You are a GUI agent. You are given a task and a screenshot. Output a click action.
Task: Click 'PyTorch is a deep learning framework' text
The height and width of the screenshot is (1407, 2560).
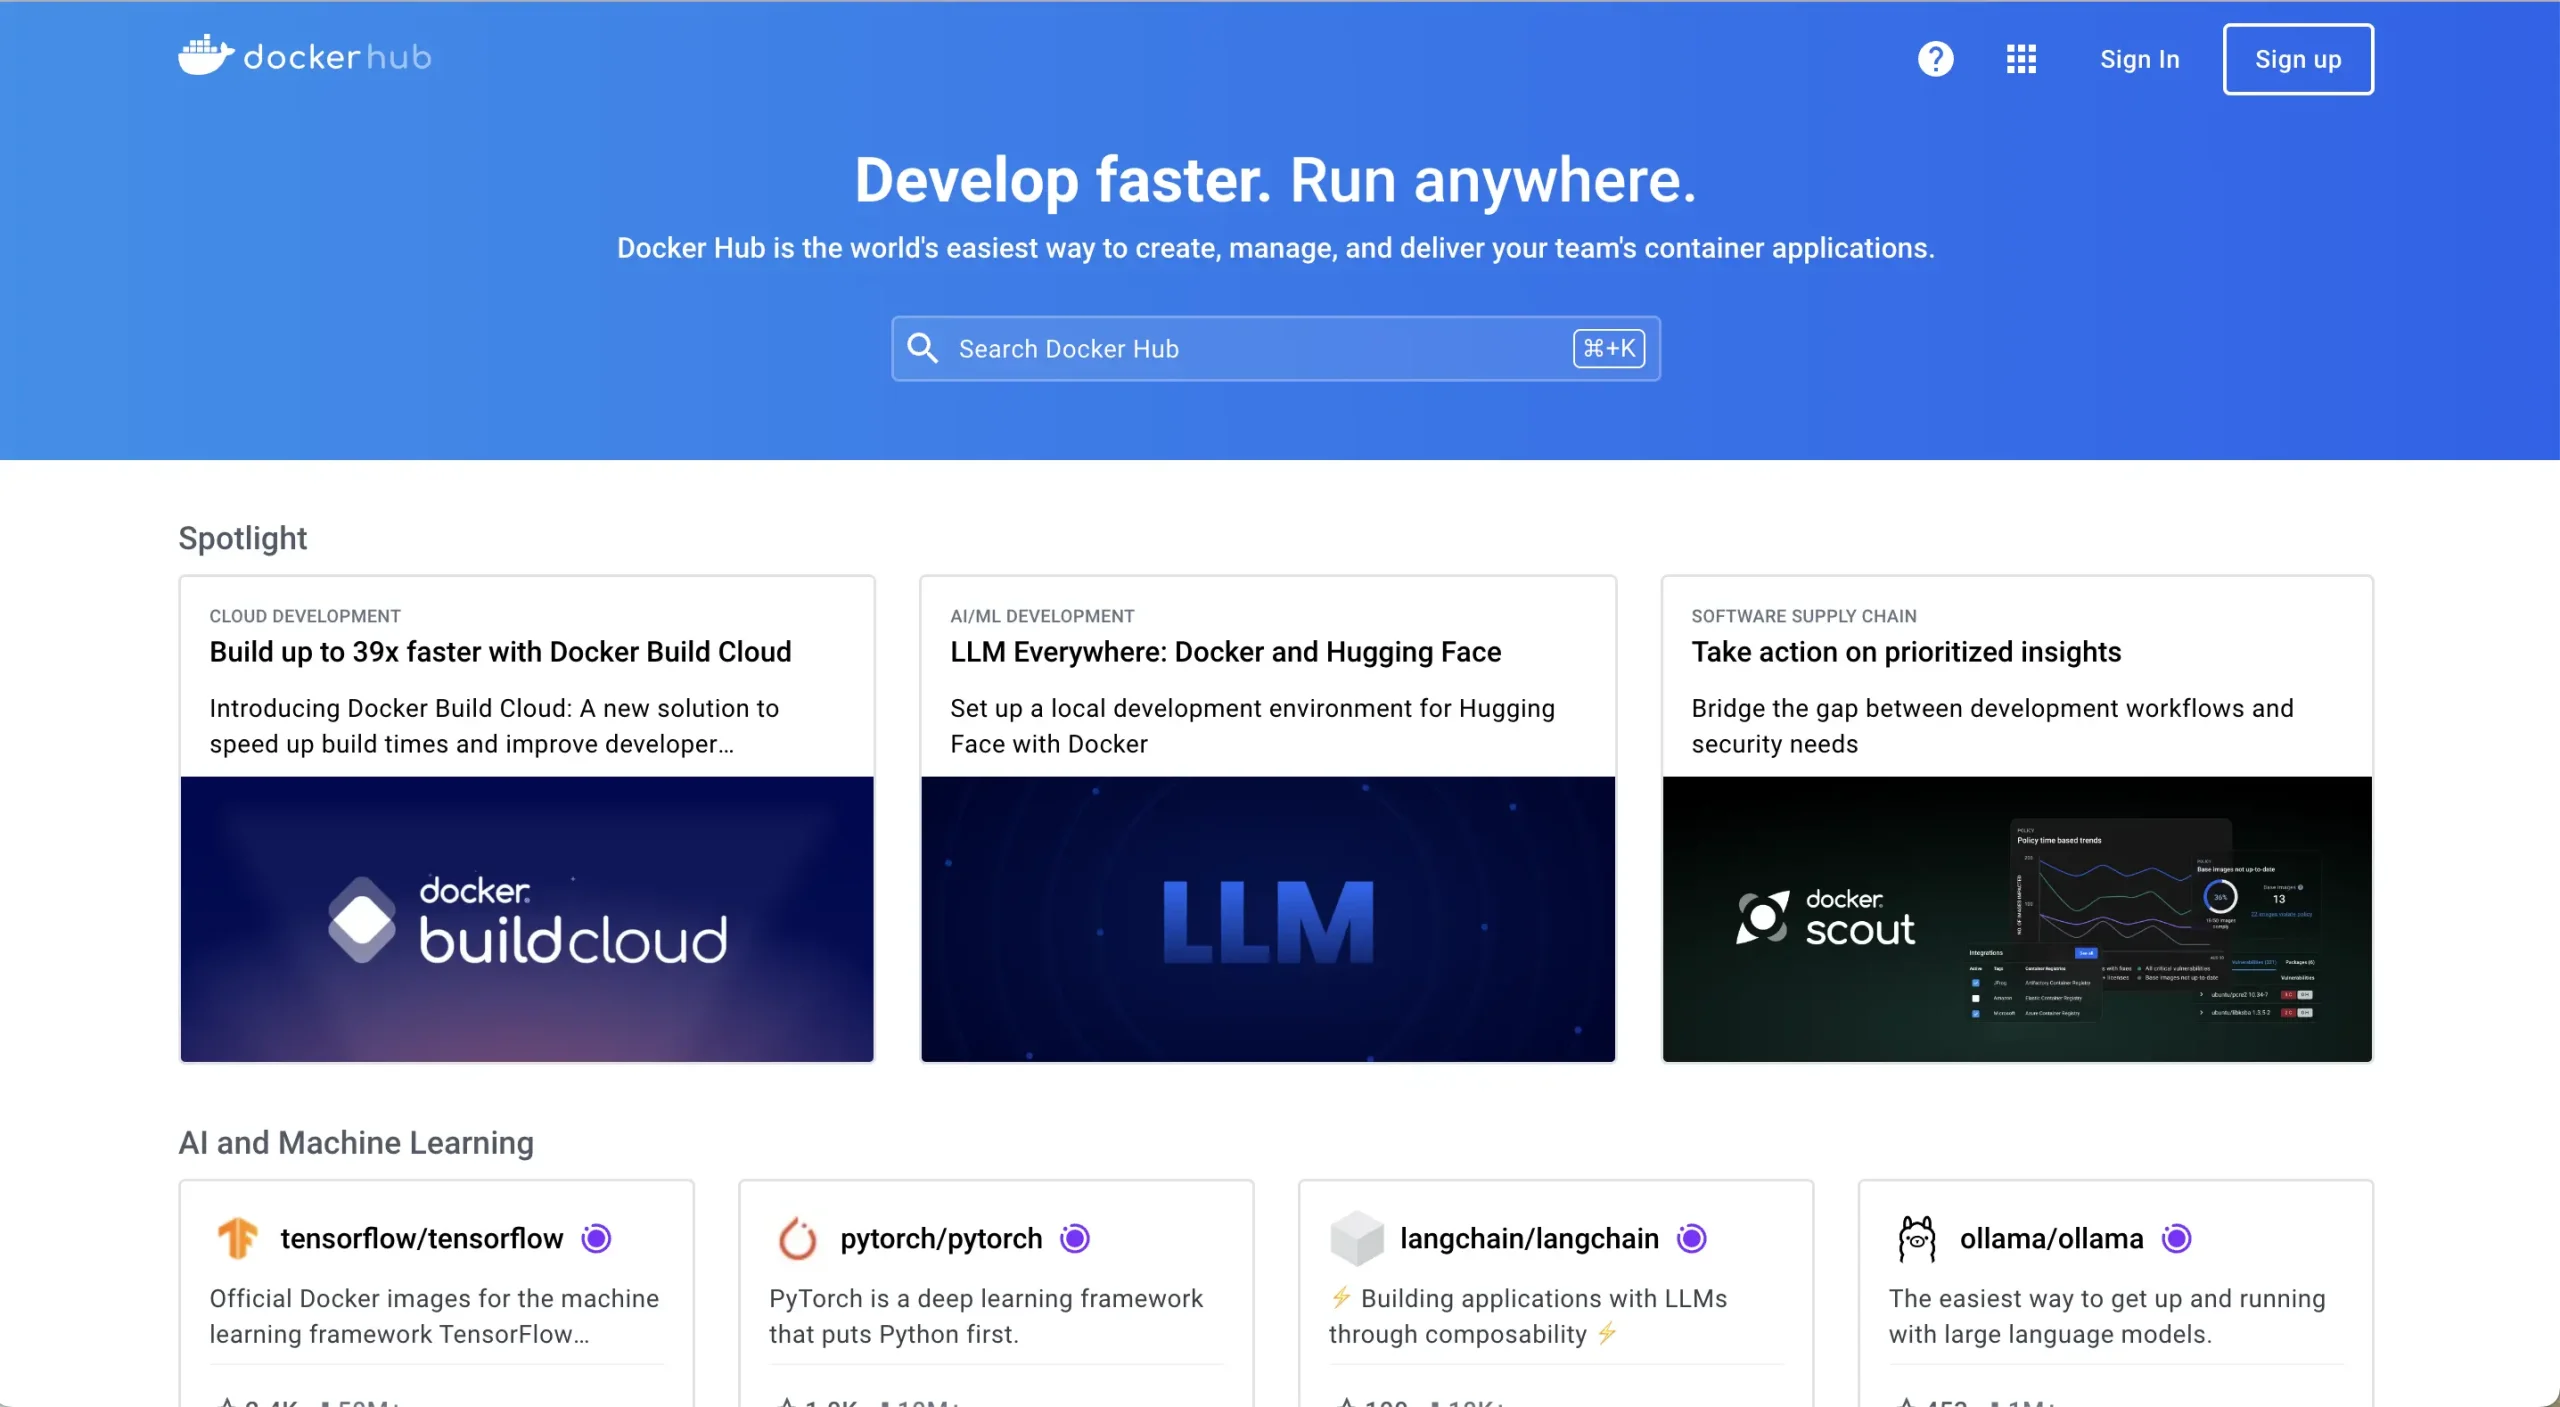(x=986, y=1316)
